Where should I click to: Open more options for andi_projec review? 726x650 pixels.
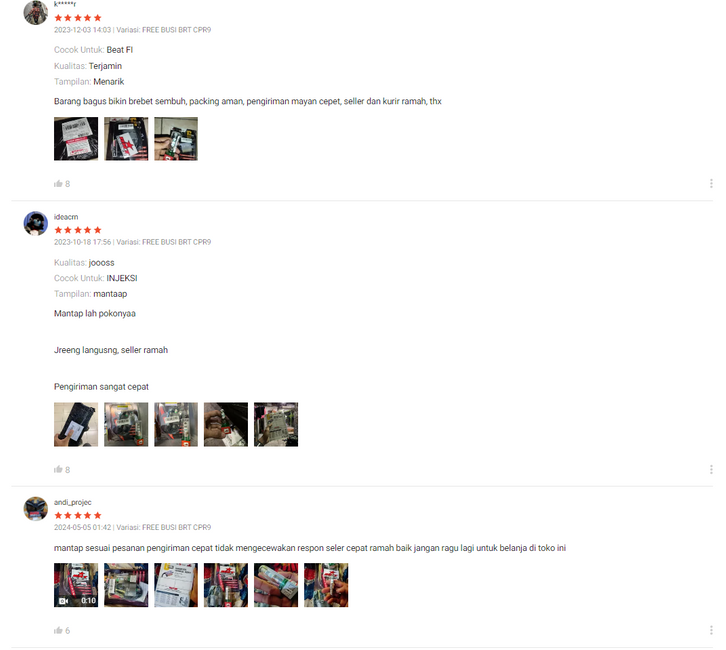point(711,630)
